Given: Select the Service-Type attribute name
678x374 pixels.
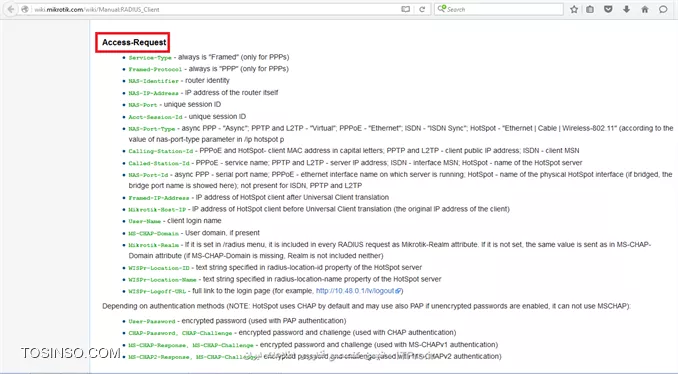Looking at the screenshot, I should tap(150, 58).
